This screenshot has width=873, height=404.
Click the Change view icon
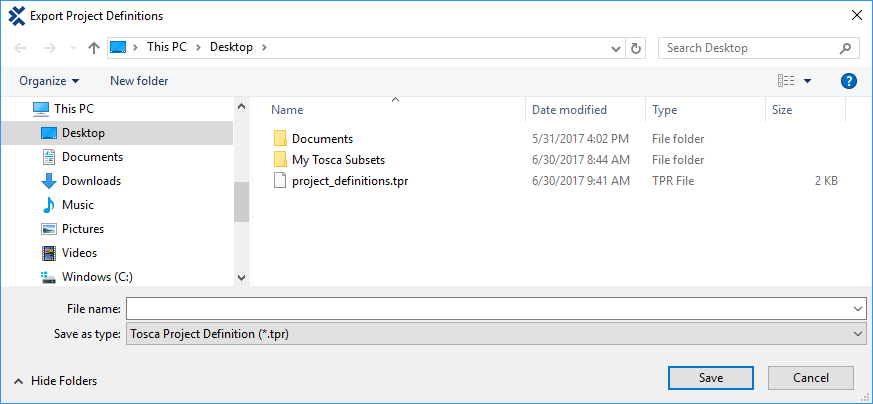point(786,81)
